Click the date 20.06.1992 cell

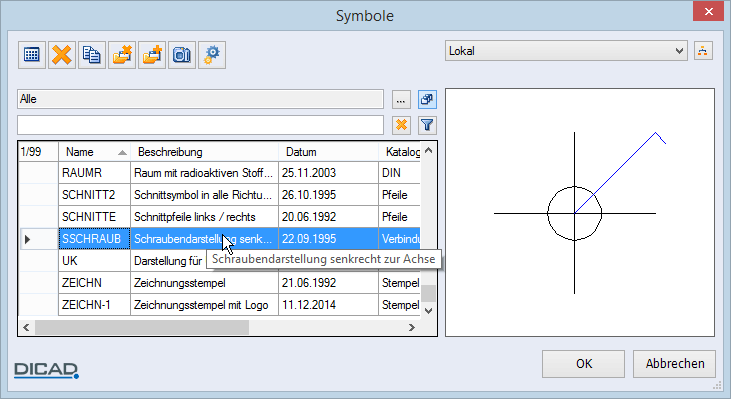click(x=329, y=217)
